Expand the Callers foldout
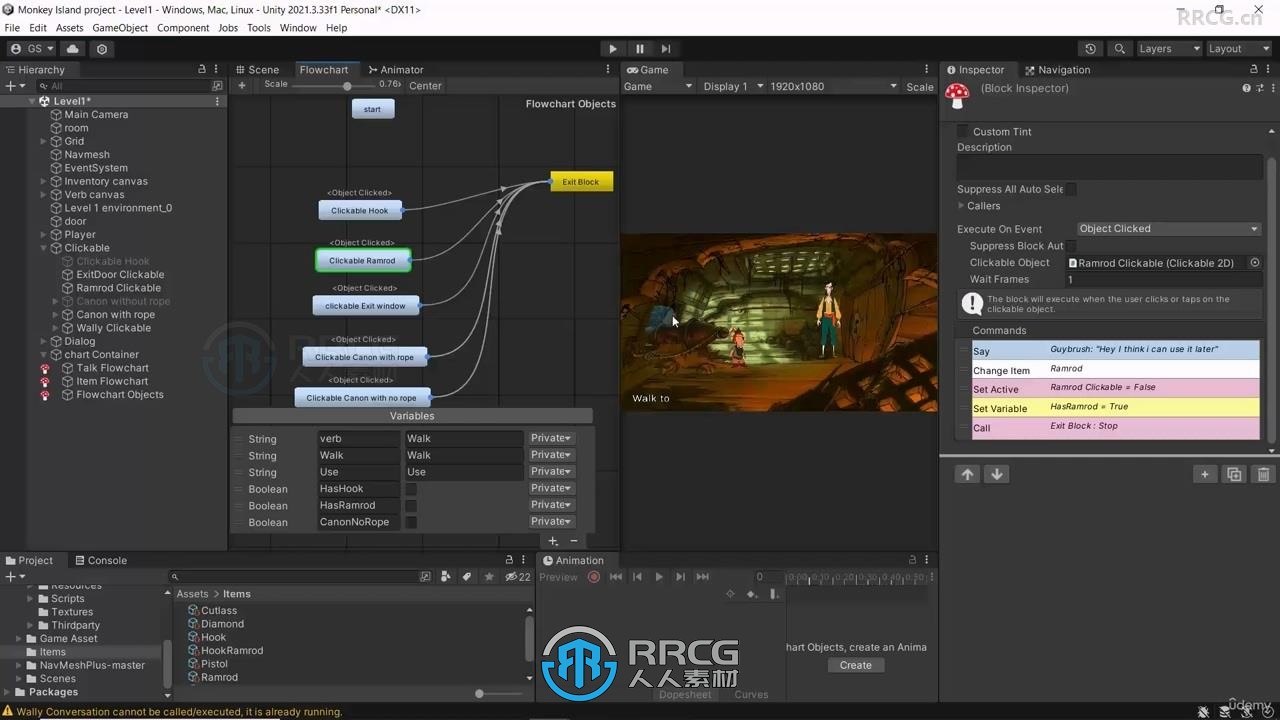Screen dimensions: 1280x720 click(961, 206)
